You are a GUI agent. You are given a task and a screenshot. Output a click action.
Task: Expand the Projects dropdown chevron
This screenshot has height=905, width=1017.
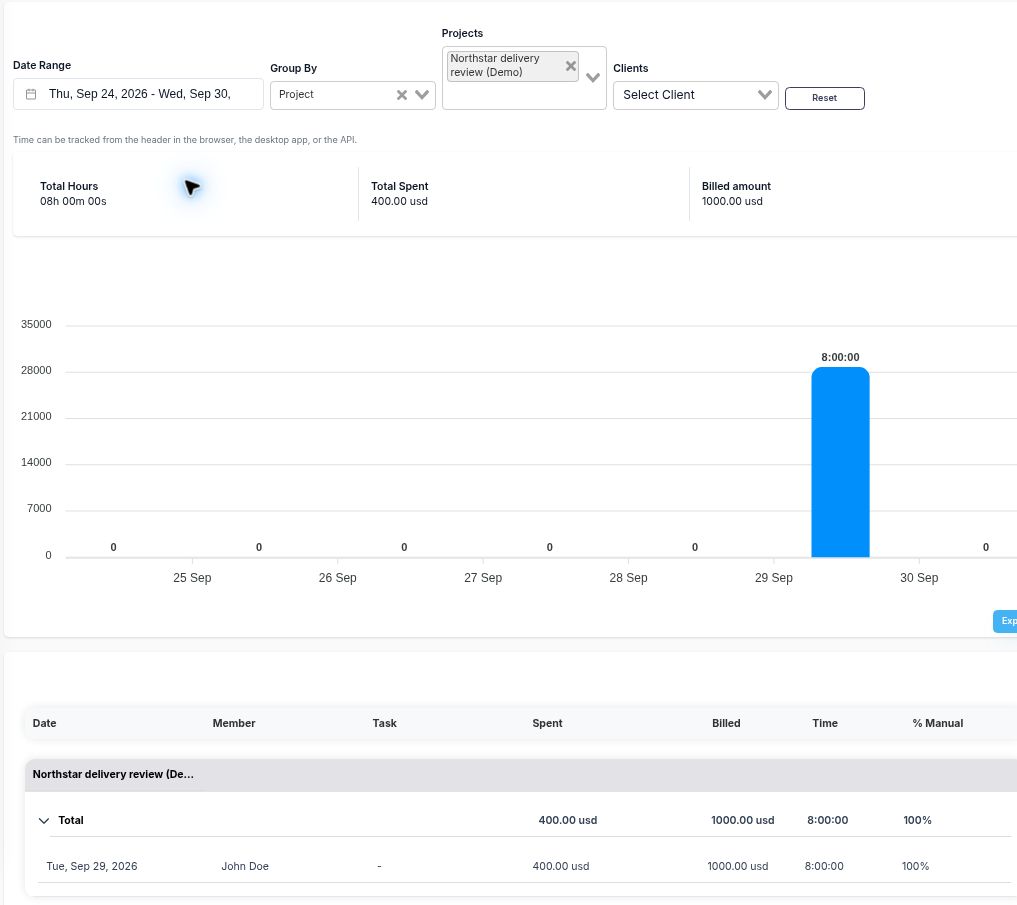[x=593, y=78]
